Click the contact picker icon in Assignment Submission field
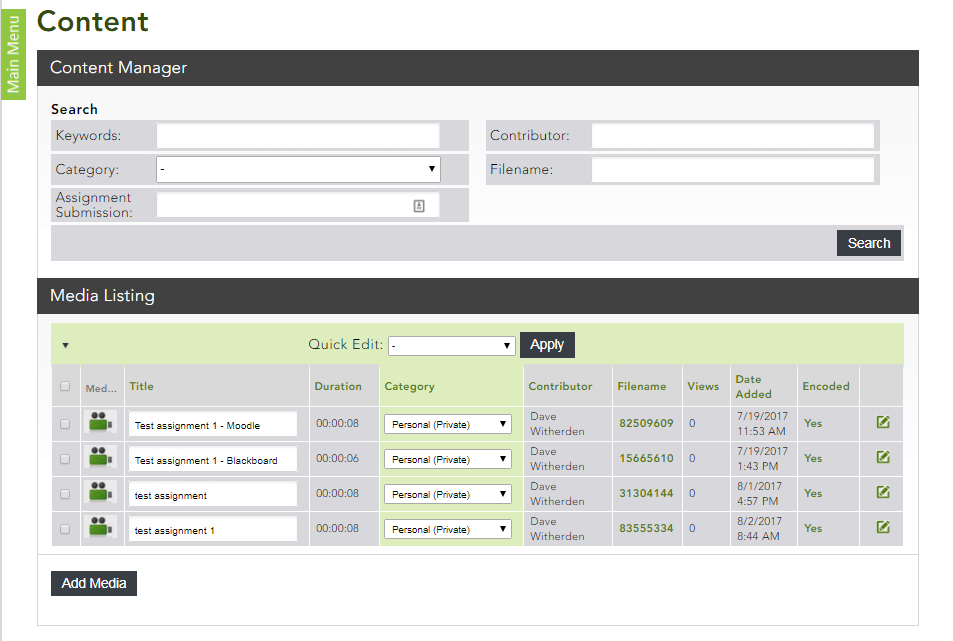Image resolution: width=954 pixels, height=641 pixels. (419, 206)
